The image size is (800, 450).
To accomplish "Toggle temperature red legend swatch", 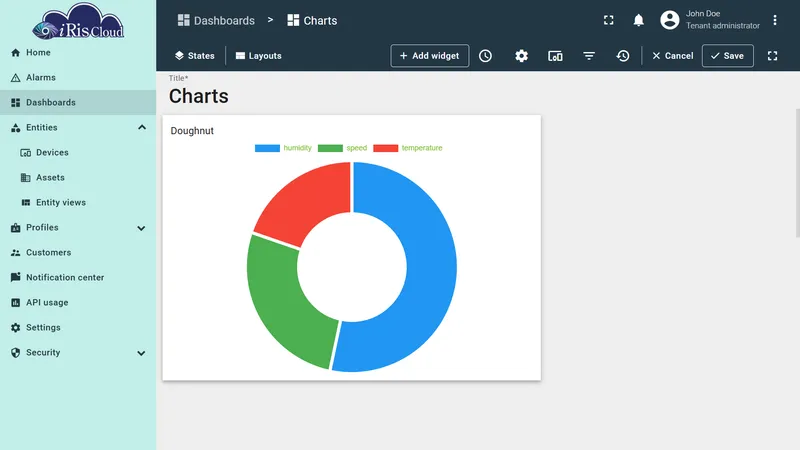I will [x=386, y=148].
